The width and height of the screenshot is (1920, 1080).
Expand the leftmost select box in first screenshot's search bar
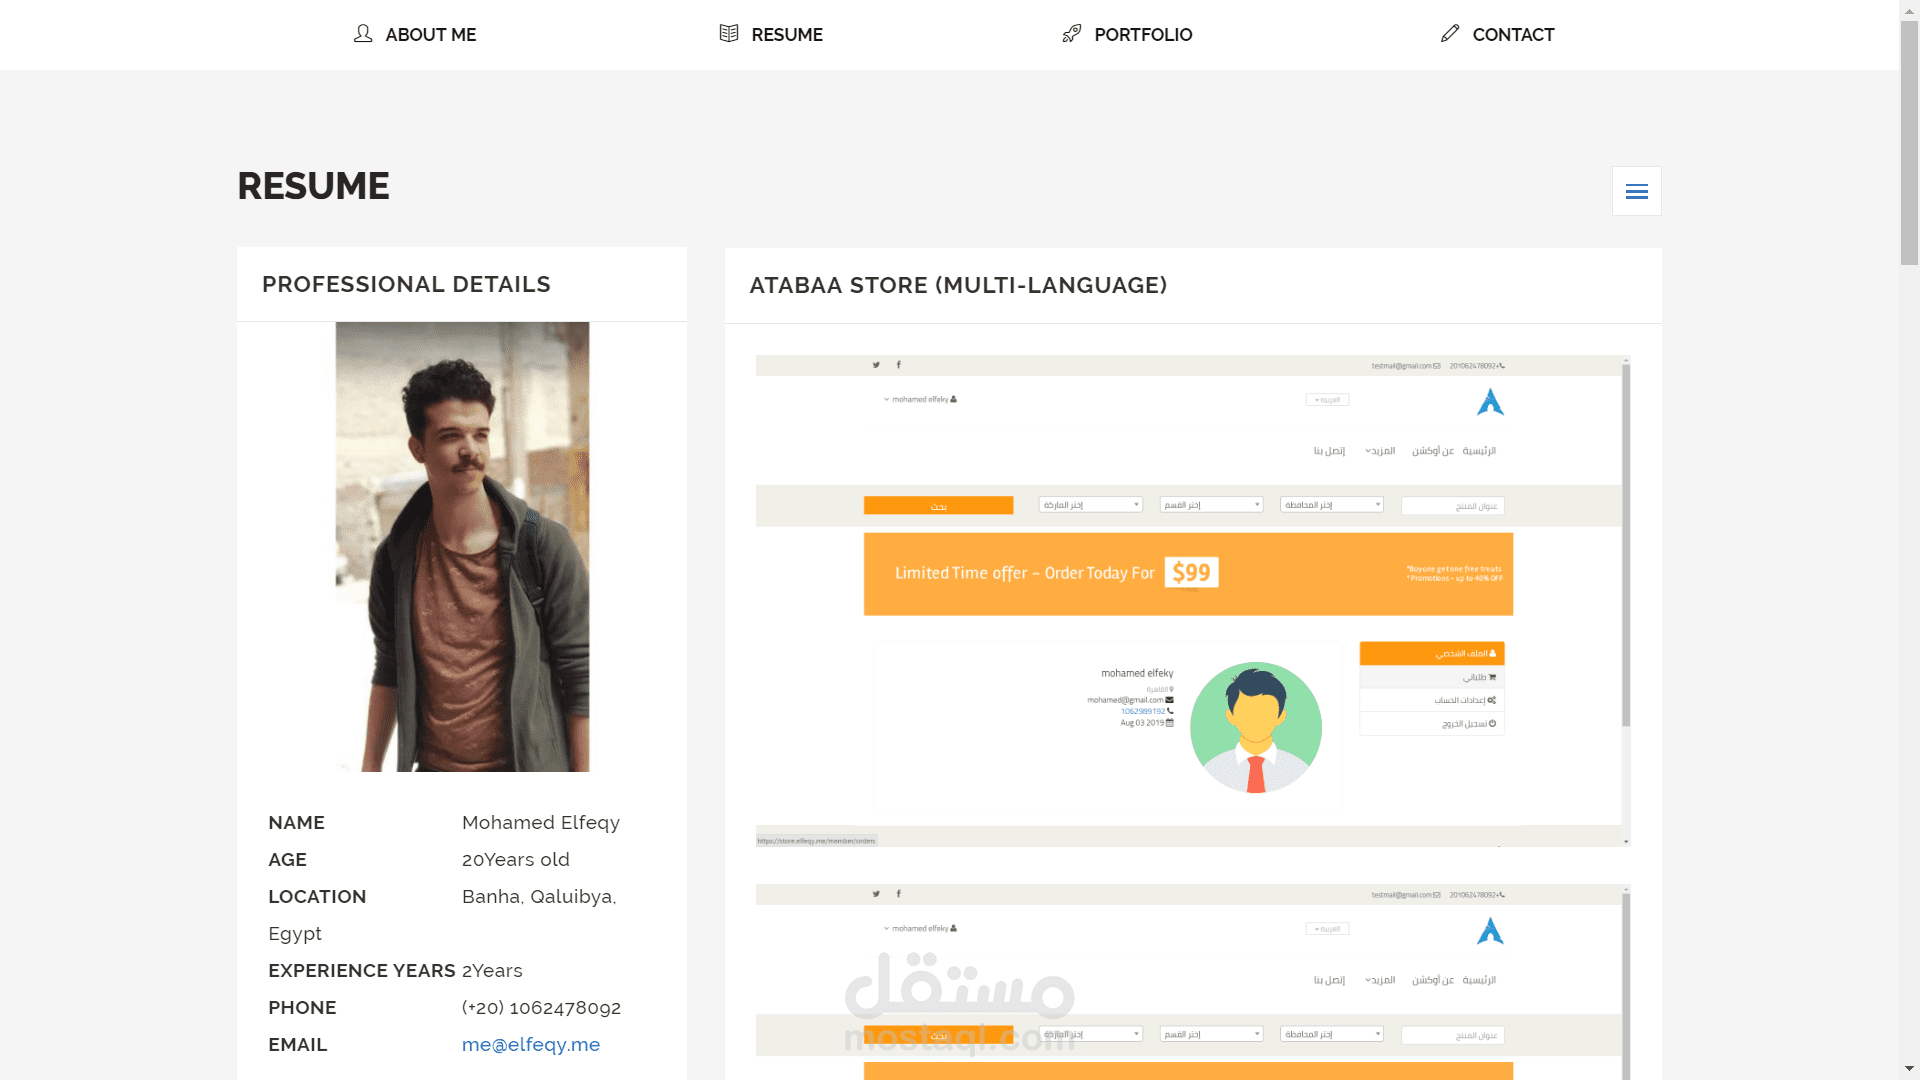click(x=1090, y=505)
